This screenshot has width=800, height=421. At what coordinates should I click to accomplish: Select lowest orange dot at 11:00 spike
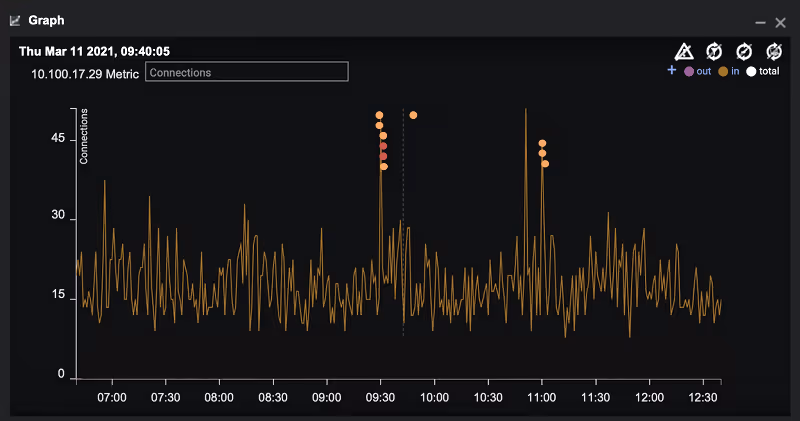[x=545, y=164]
